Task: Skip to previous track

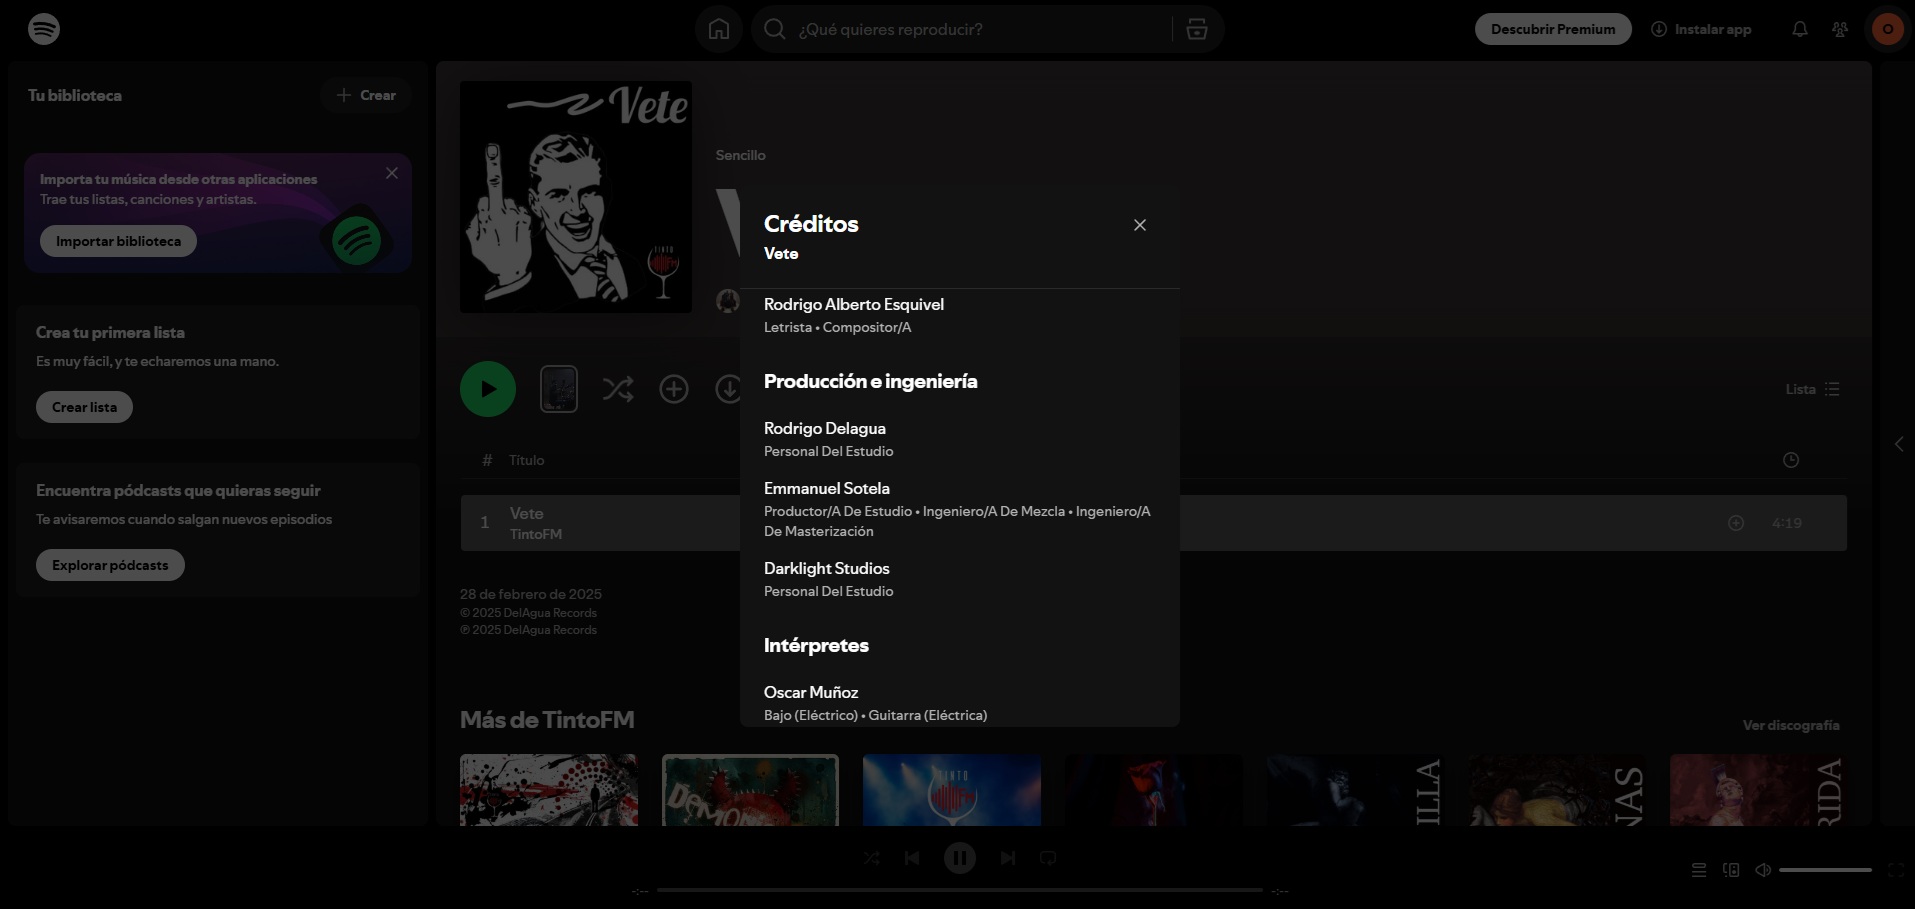Action: coord(912,858)
